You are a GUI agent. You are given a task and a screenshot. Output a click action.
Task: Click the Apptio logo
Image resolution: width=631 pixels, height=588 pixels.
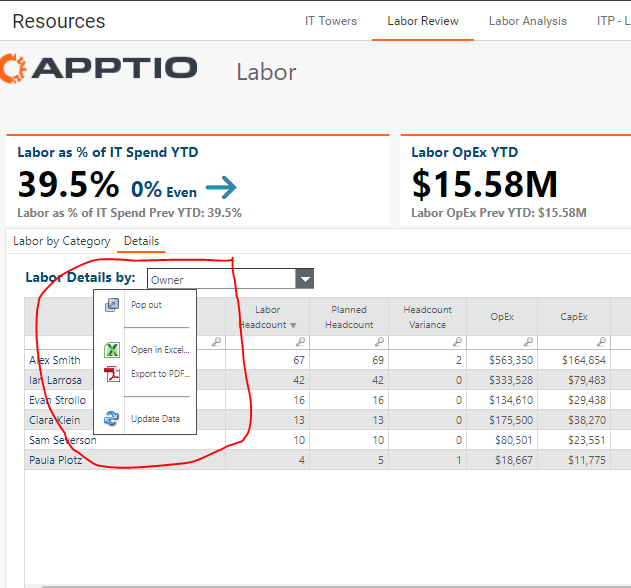point(99,68)
